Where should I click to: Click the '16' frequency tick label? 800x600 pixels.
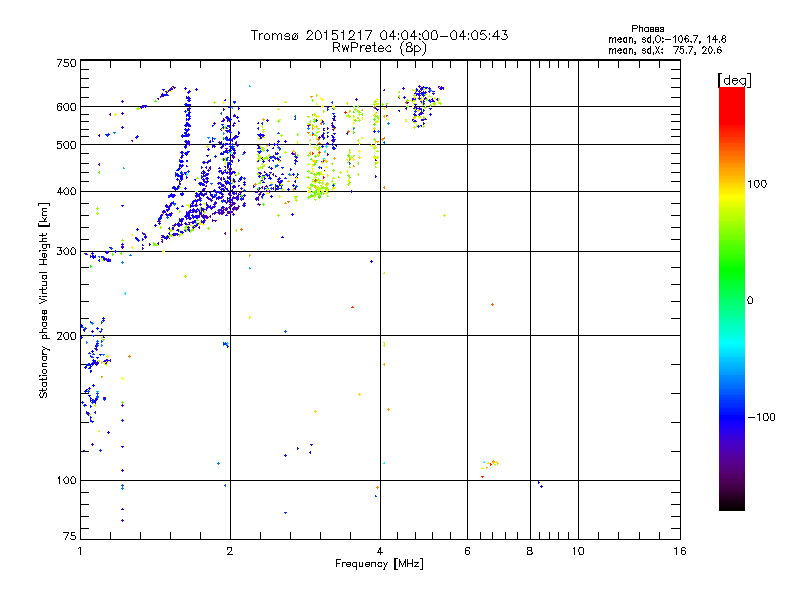pos(680,551)
